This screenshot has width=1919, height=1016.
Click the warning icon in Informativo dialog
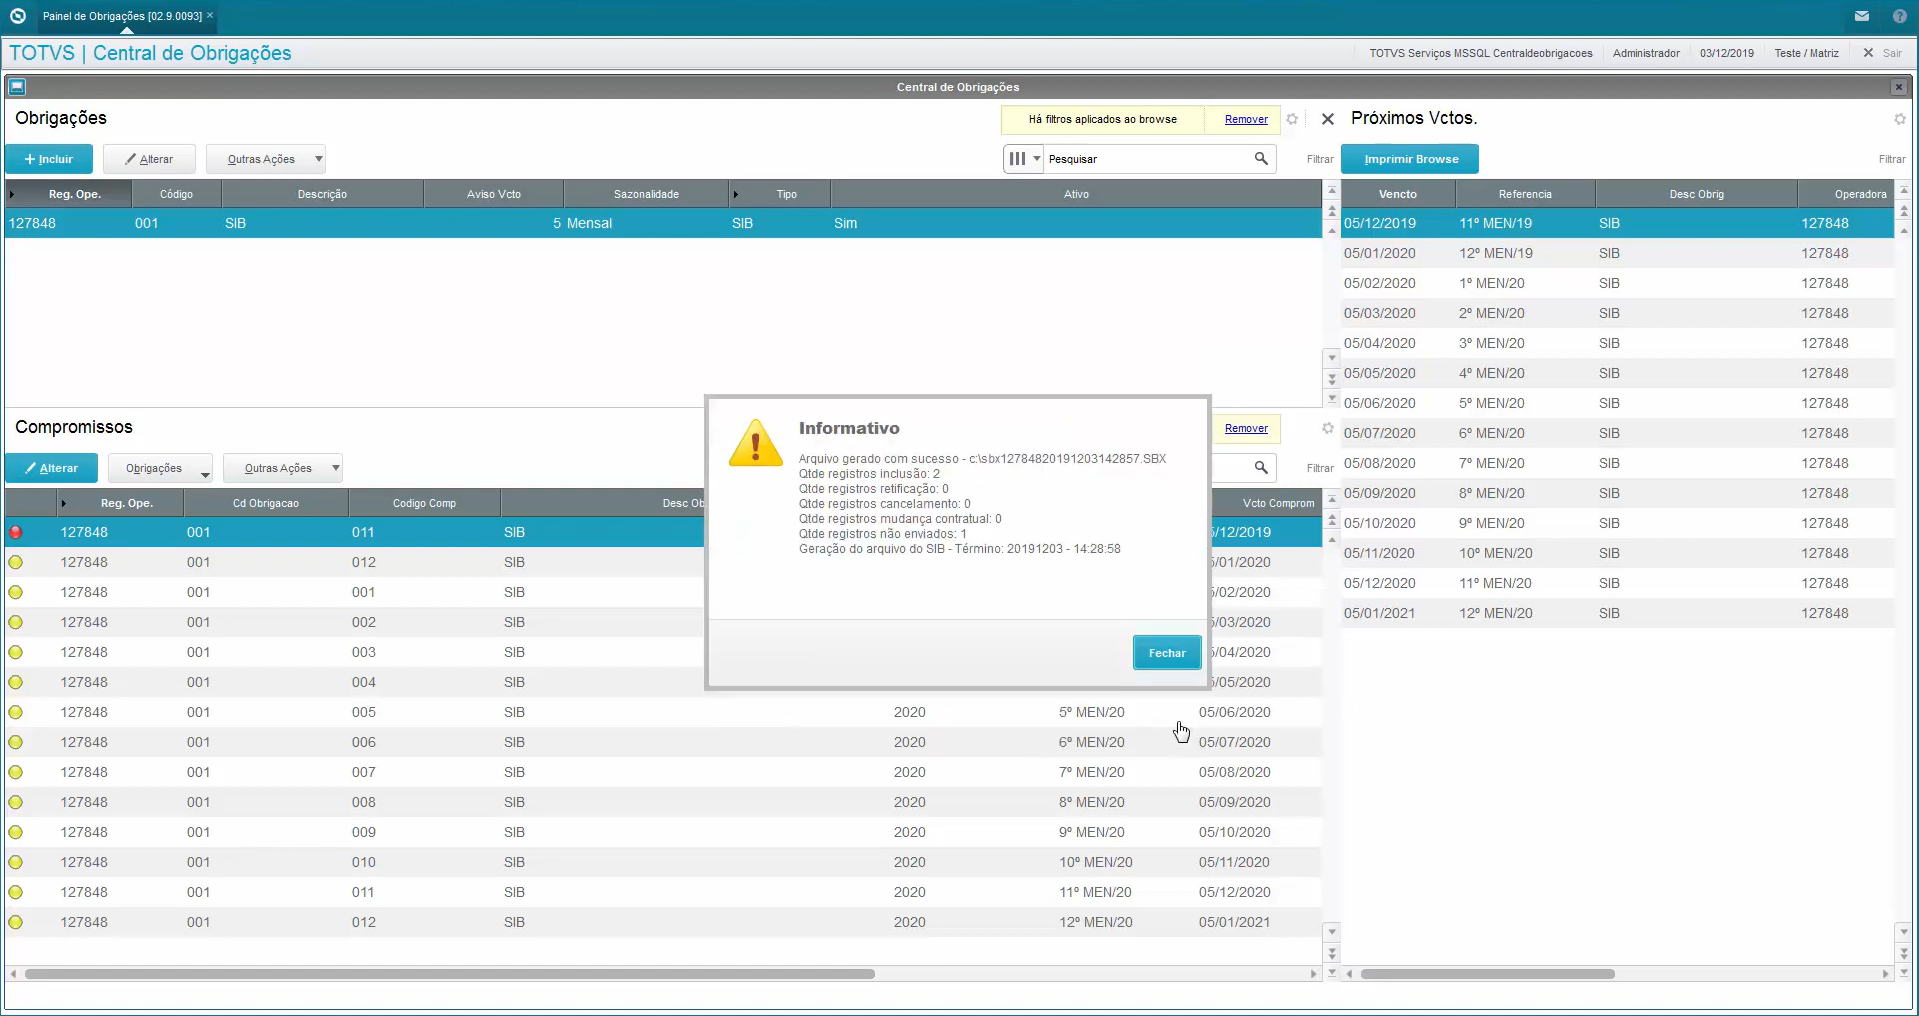pyautogui.click(x=756, y=443)
